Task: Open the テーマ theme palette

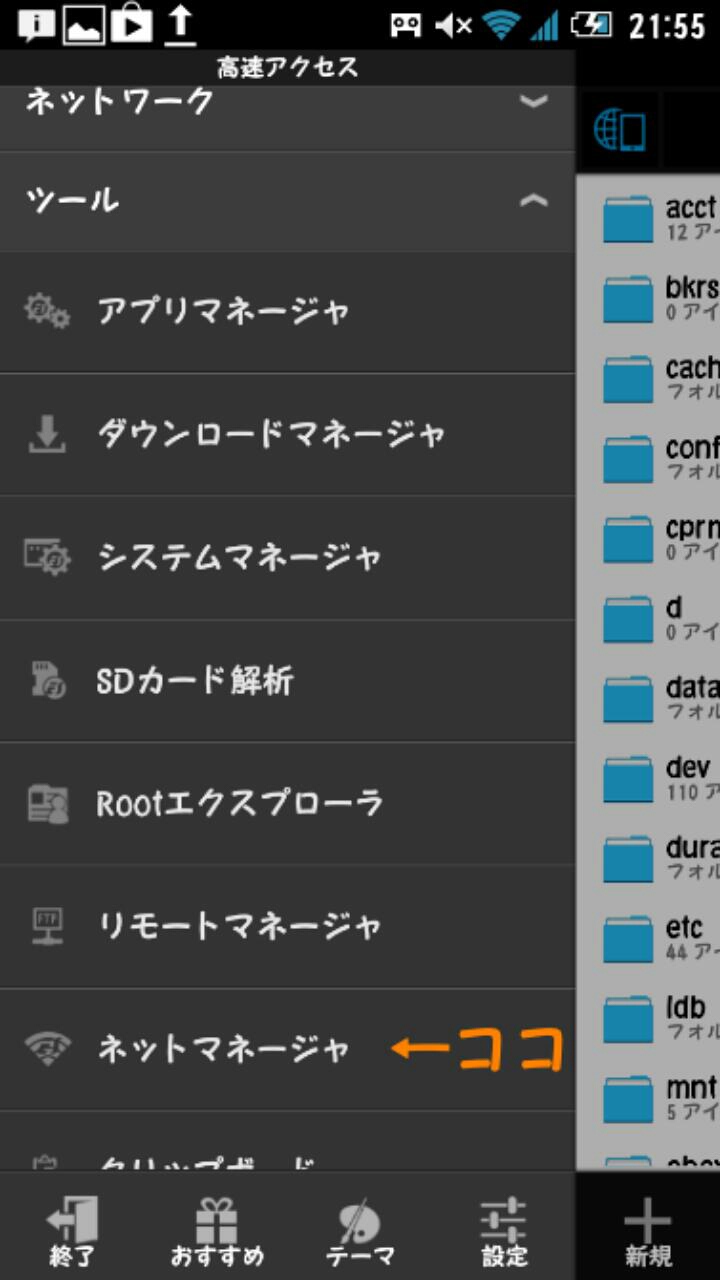Action: (360, 1231)
